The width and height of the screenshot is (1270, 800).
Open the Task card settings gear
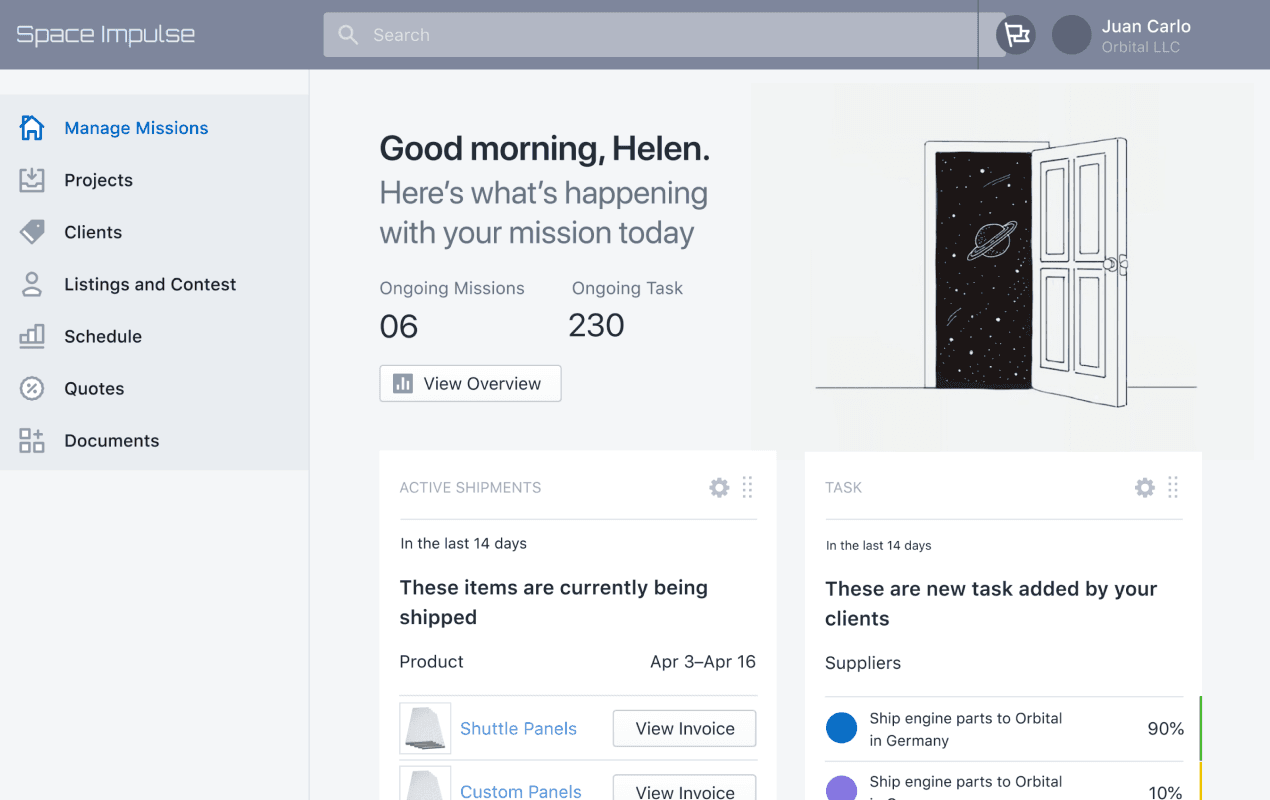(x=1145, y=488)
